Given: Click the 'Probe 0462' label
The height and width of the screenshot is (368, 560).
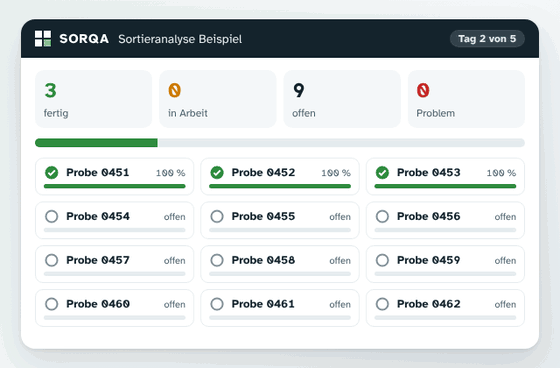Looking at the screenshot, I should tap(429, 304).
